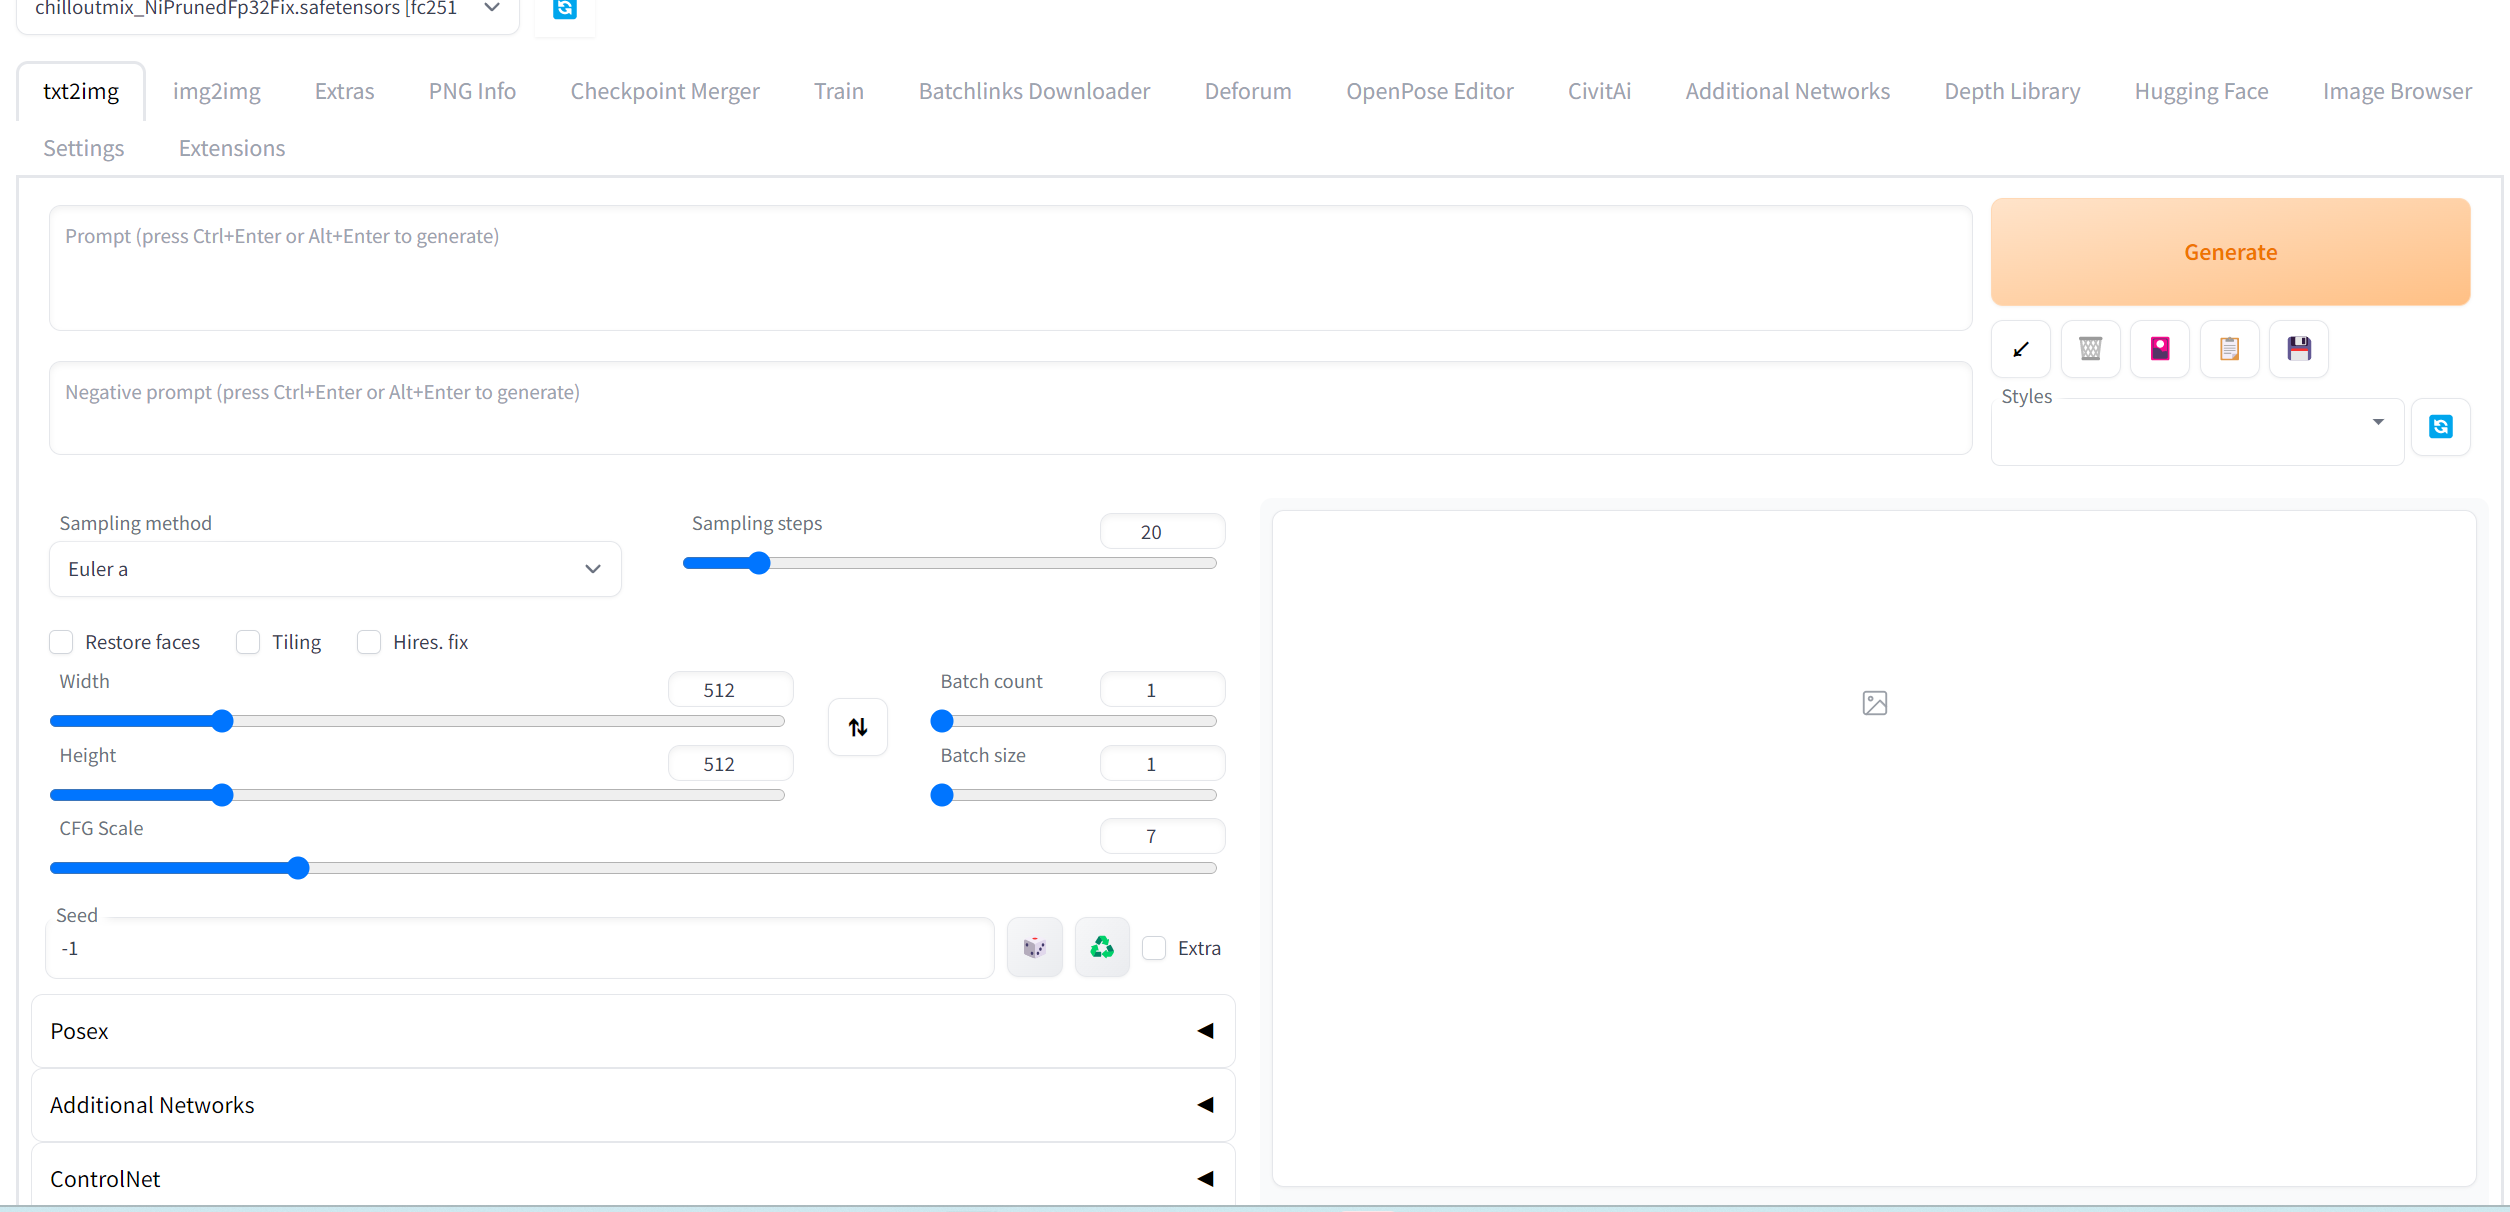Click the clipboard apply styles icon
2510x1212 pixels.
point(2229,349)
